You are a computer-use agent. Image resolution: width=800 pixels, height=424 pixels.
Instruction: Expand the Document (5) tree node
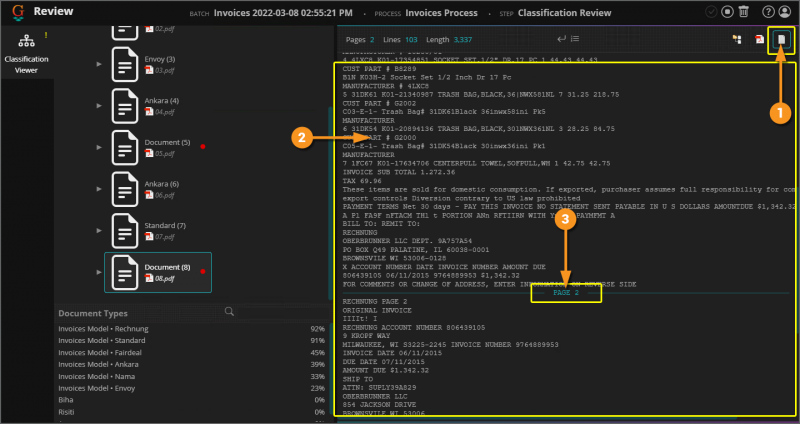click(x=99, y=147)
